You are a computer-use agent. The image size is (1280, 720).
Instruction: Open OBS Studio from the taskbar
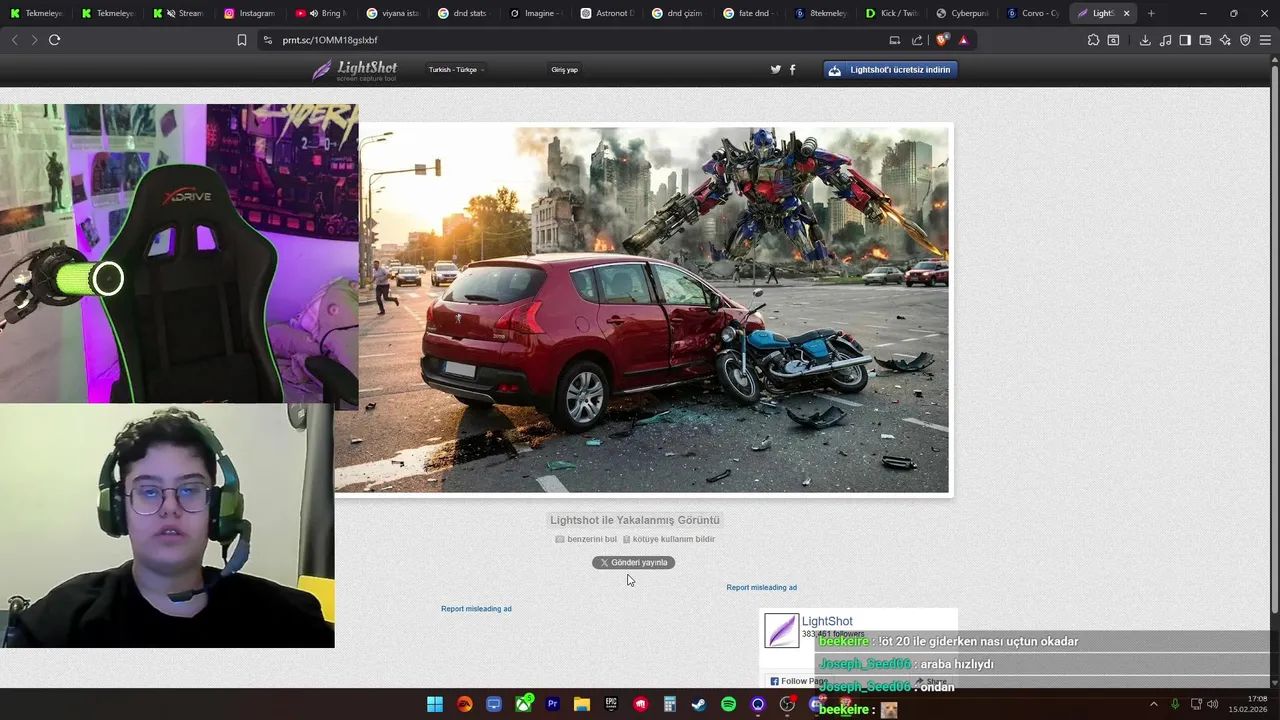pyautogui.click(x=787, y=705)
